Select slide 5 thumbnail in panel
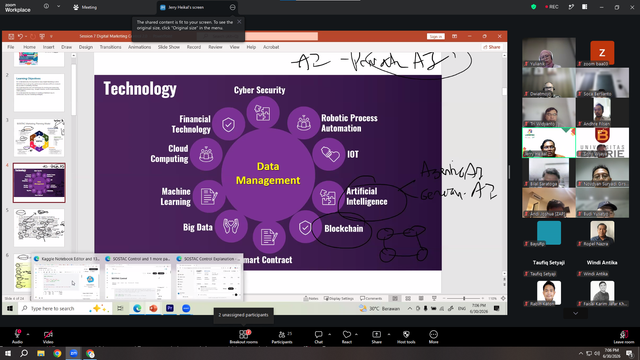This screenshot has width=640, height=360. tap(39, 228)
